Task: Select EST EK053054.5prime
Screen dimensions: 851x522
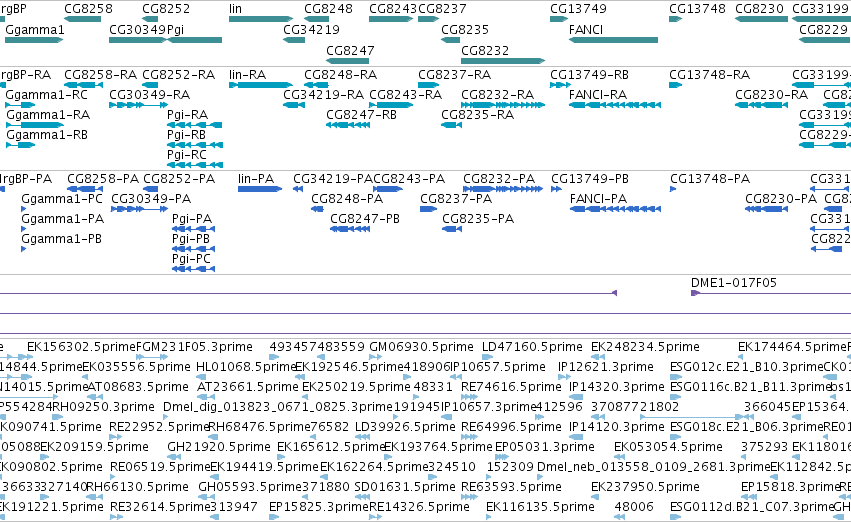Action: (x=668, y=448)
